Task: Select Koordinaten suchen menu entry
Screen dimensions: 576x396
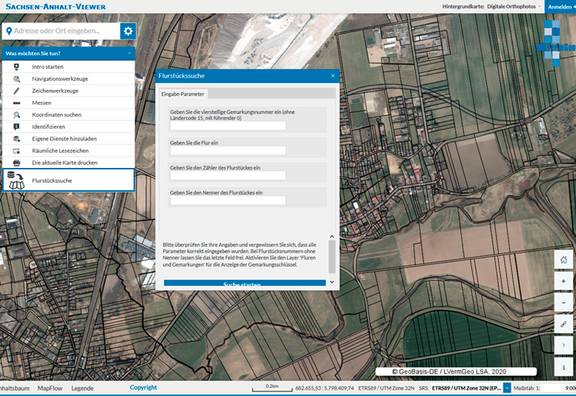Action: 69,115
